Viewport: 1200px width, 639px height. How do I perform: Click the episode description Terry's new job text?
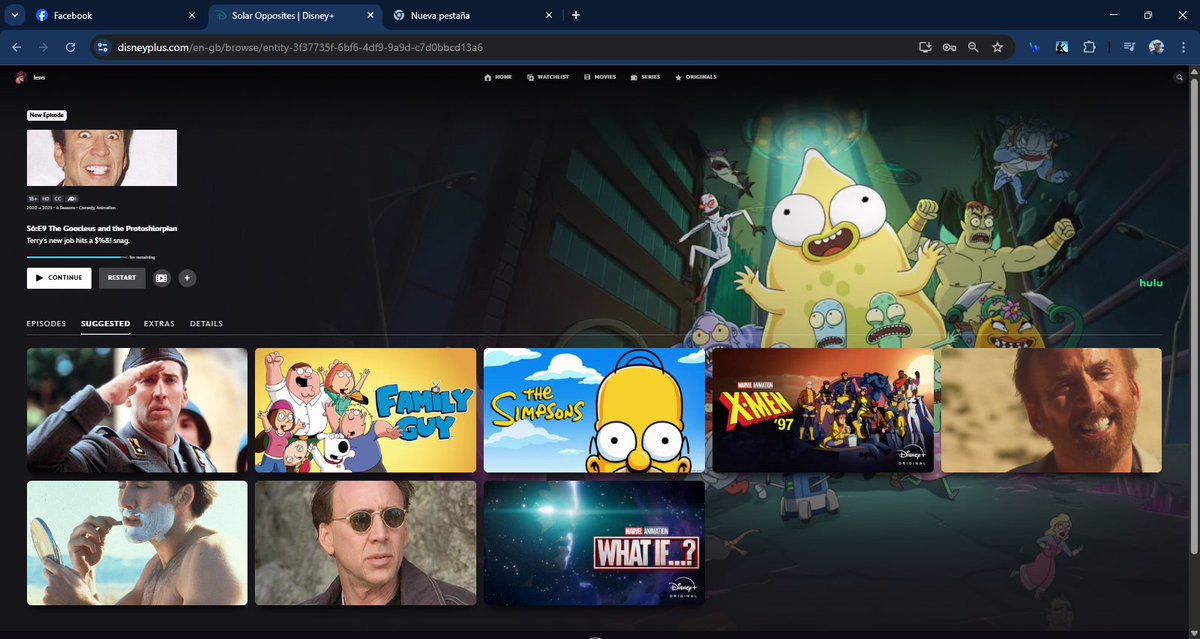(79, 241)
